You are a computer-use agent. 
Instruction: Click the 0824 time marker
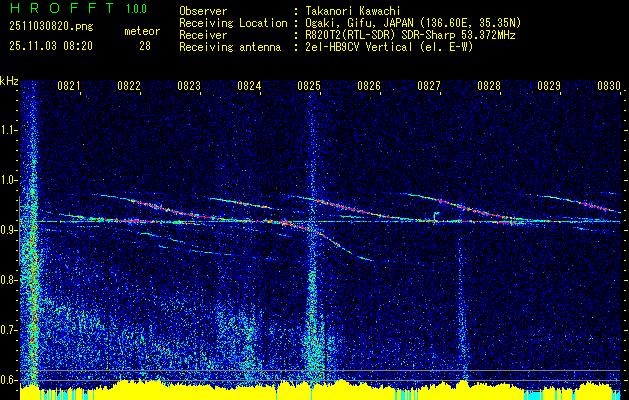249,86
